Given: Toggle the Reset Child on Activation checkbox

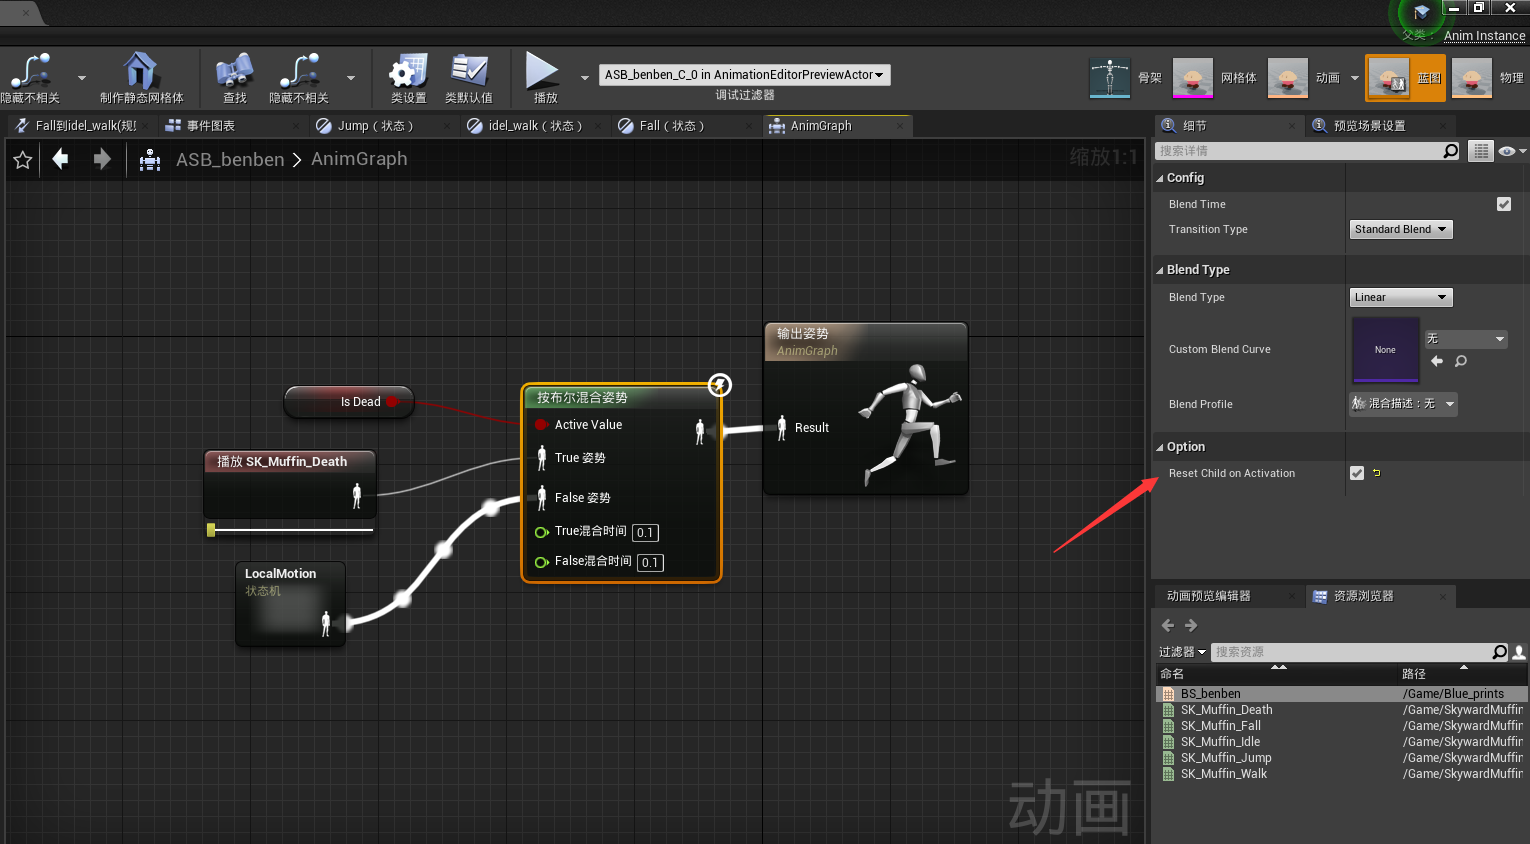Looking at the screenshot, I should click(1357, 473).
